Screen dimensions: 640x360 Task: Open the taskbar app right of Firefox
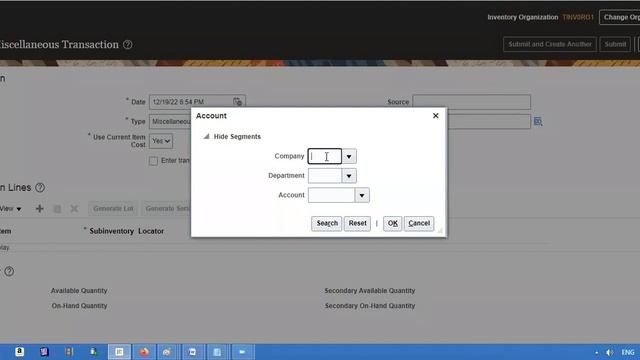[x=167, y=352]
